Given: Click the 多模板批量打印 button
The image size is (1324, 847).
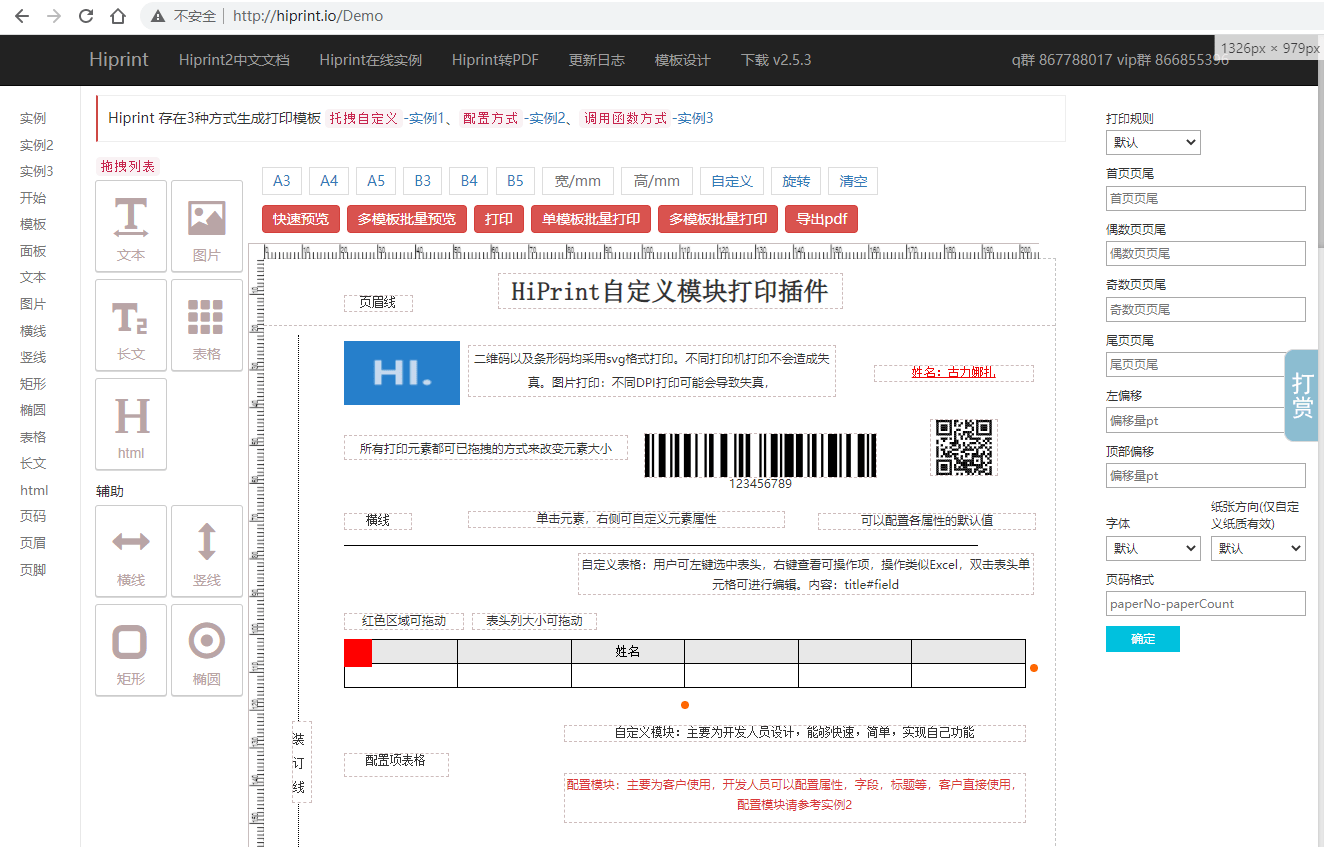Looking at the screenshot, I should click(x=718, y=219).
